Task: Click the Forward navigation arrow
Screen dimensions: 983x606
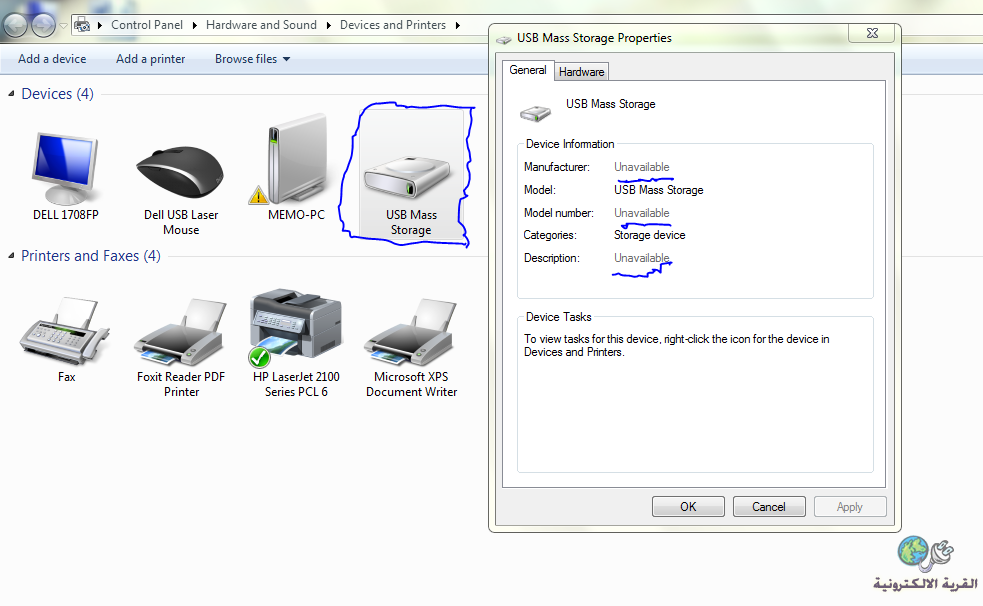Action: pyautogui.click(x=43, y=26)
